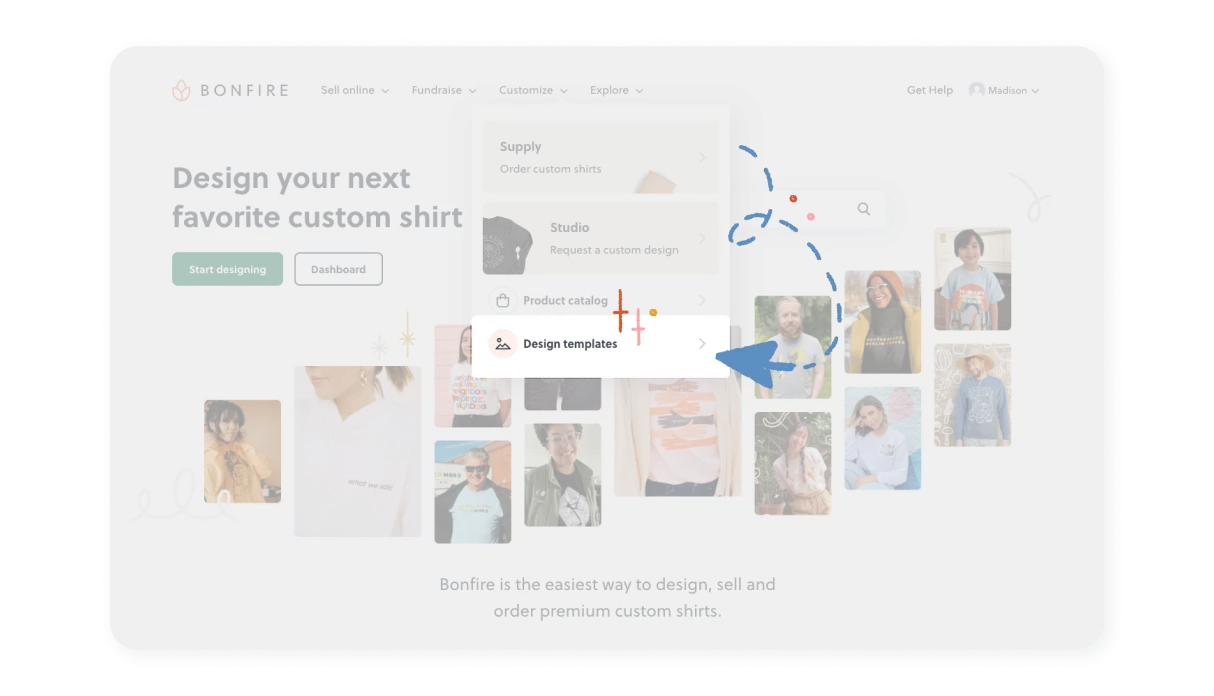This screenshot has height=696, width=1214.
Task: Click the Design templates image icon
Action: (503, 344)
